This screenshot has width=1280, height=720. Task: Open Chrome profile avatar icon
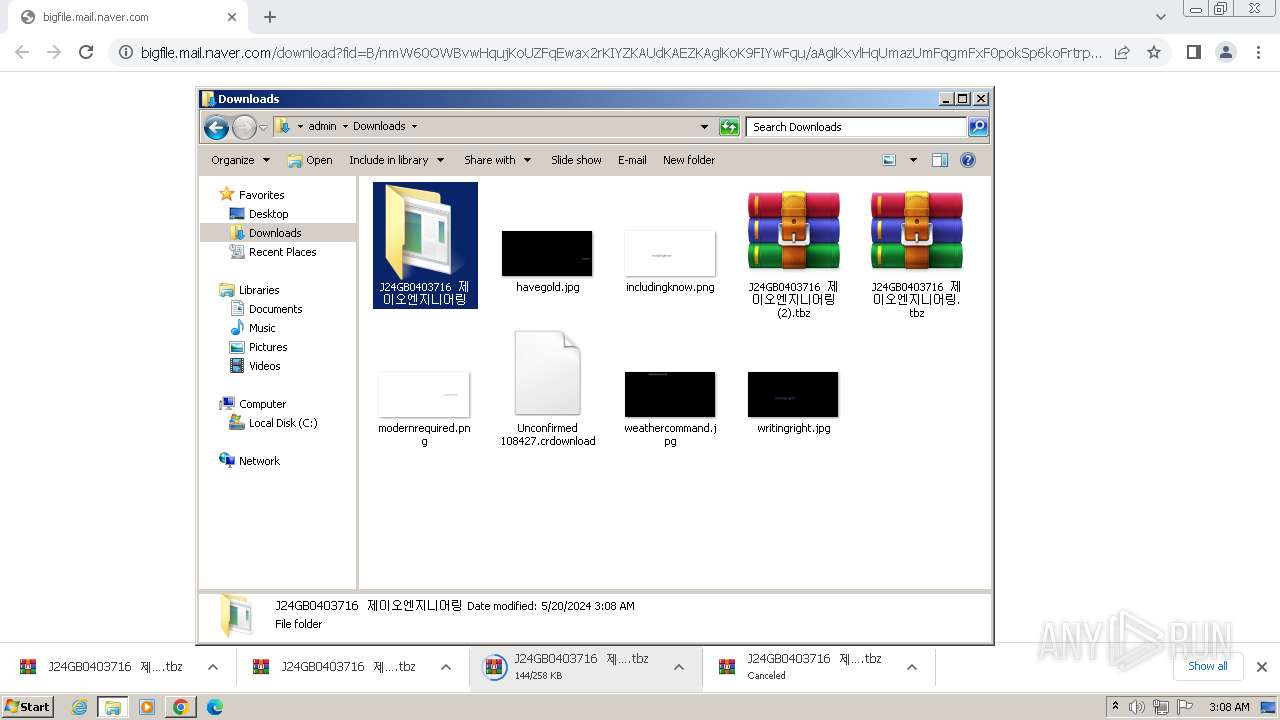(1226, 52)
